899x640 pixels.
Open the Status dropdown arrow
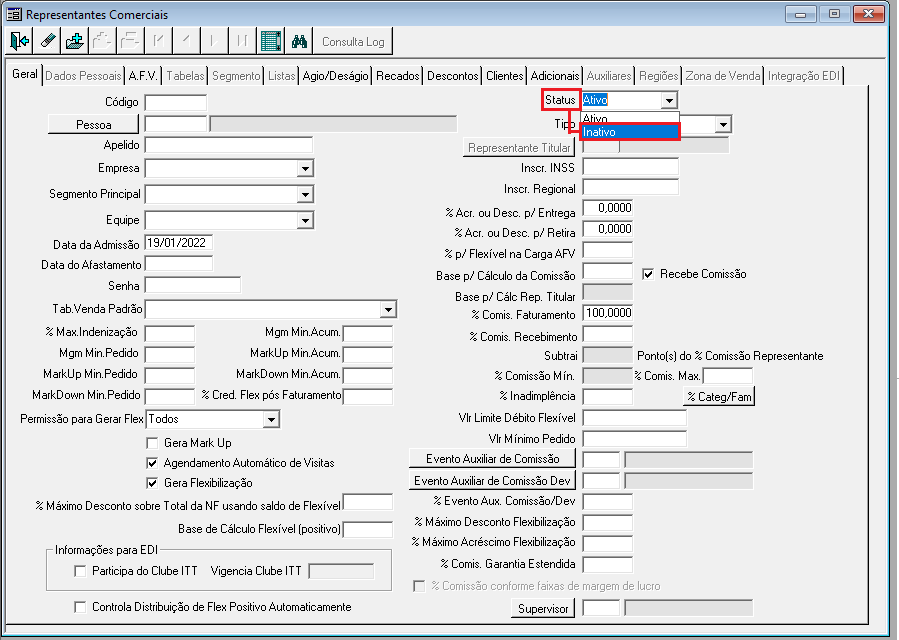point(669,100)
